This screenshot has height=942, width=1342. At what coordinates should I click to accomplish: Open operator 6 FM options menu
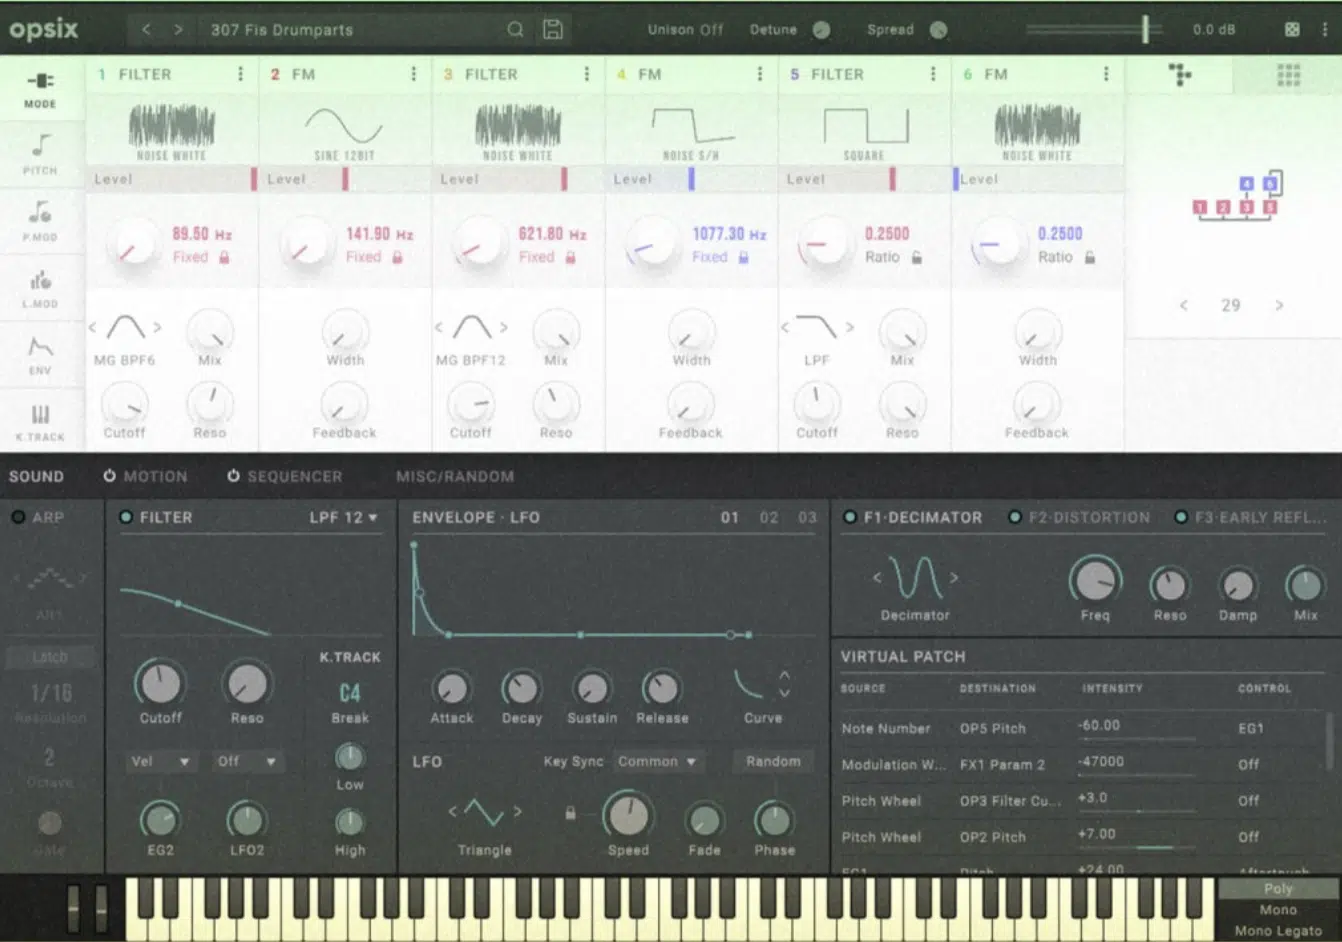point(1105,74)
